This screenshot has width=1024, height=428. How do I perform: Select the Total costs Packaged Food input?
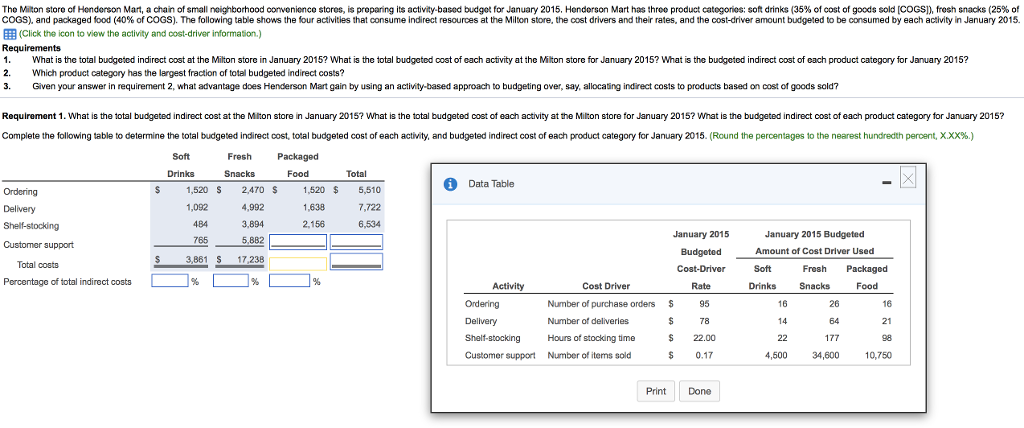point(298,263)
